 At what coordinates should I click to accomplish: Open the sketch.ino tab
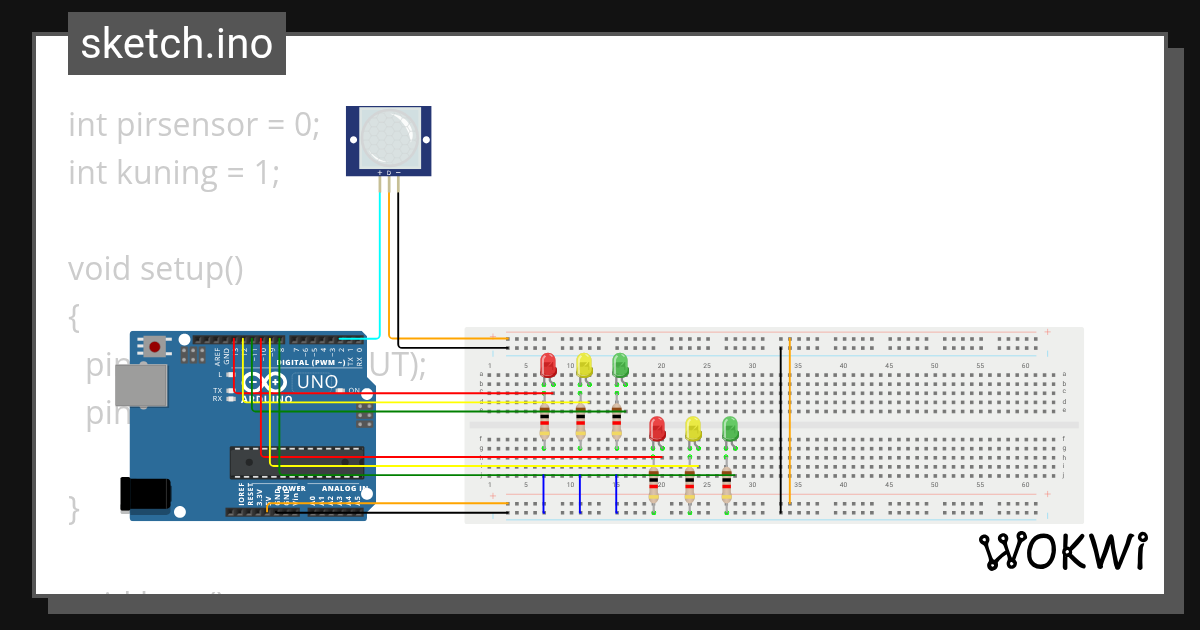[176, 43]
